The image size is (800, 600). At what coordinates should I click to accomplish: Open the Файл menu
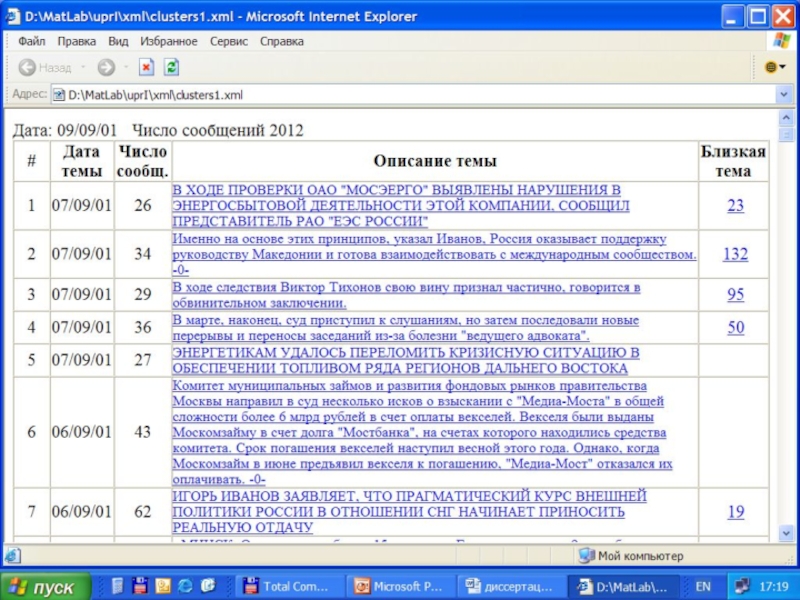pos(31,41)
